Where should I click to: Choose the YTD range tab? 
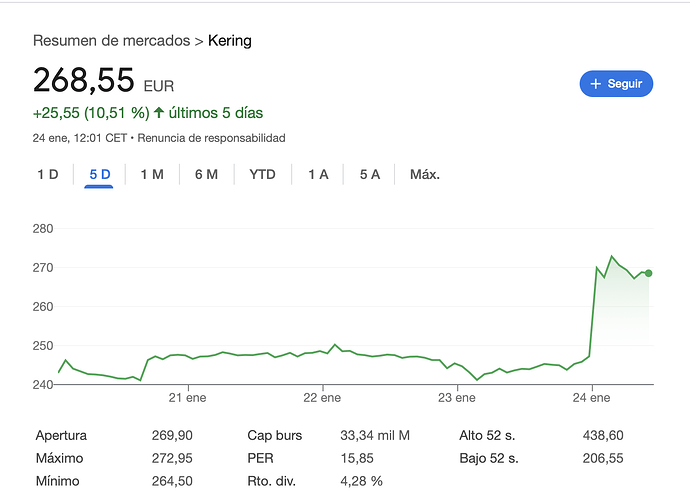point(262,175)
